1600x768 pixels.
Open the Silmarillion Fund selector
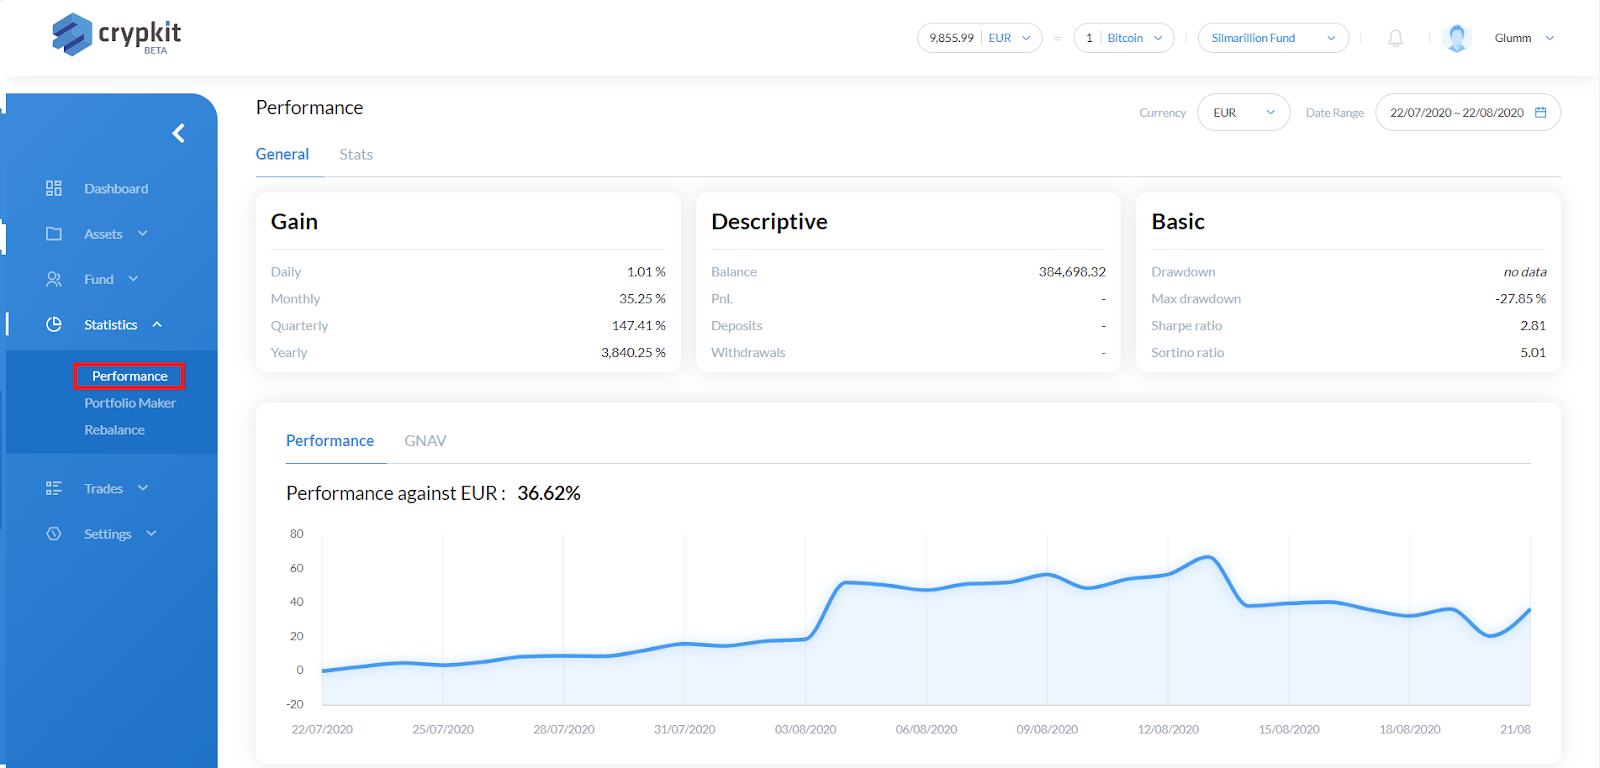pos(1273,38)
